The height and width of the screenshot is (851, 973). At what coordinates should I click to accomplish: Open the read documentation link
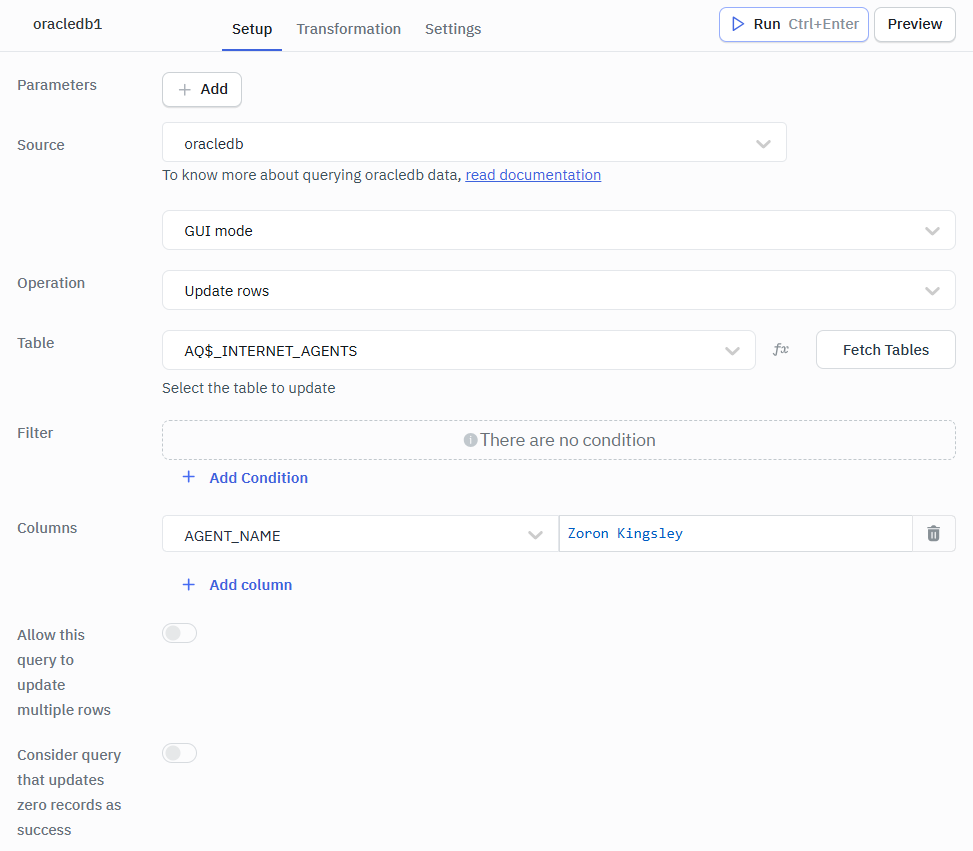[533, 175]
